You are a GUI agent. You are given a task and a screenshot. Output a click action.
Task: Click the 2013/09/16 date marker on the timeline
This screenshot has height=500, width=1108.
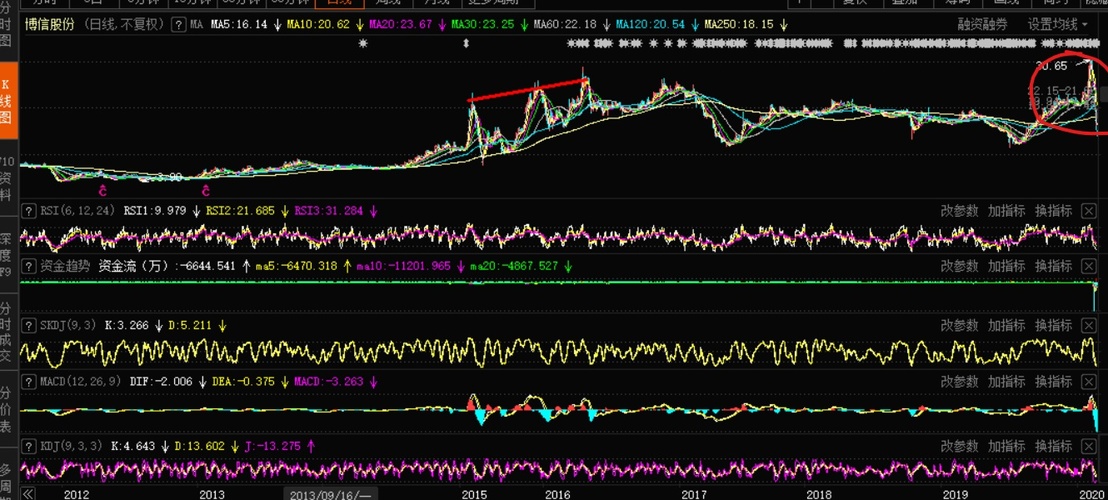pyautogui.click(x=329, y=494)
